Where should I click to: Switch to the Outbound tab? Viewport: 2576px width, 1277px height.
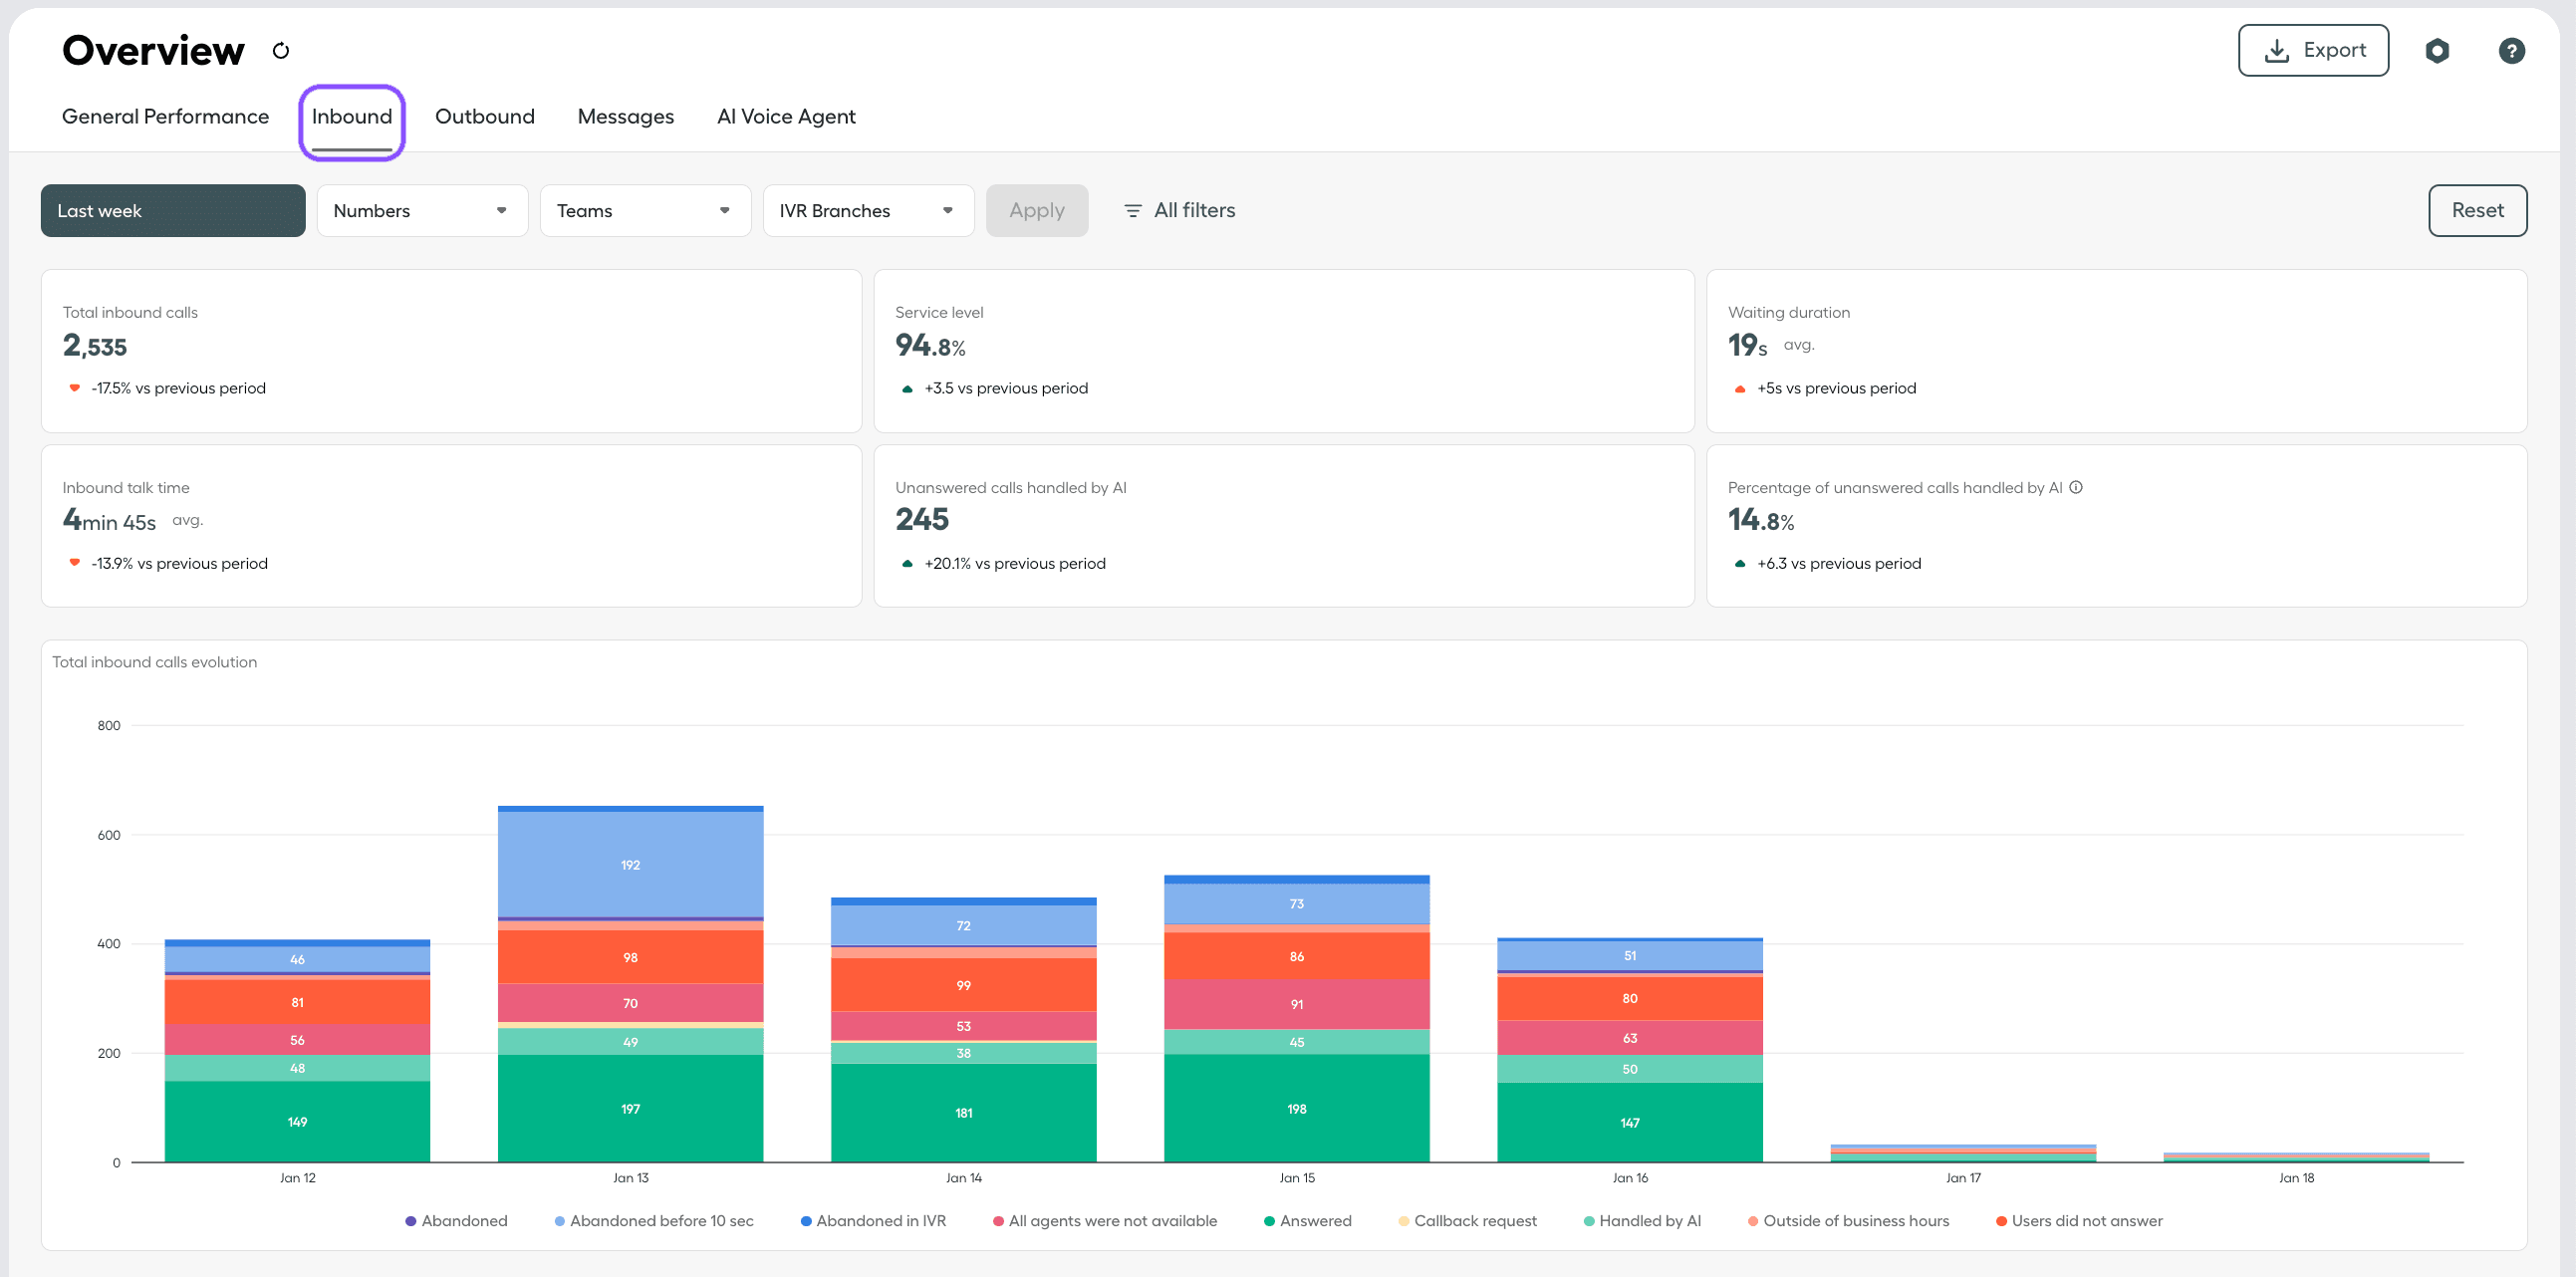click(484, 116)
